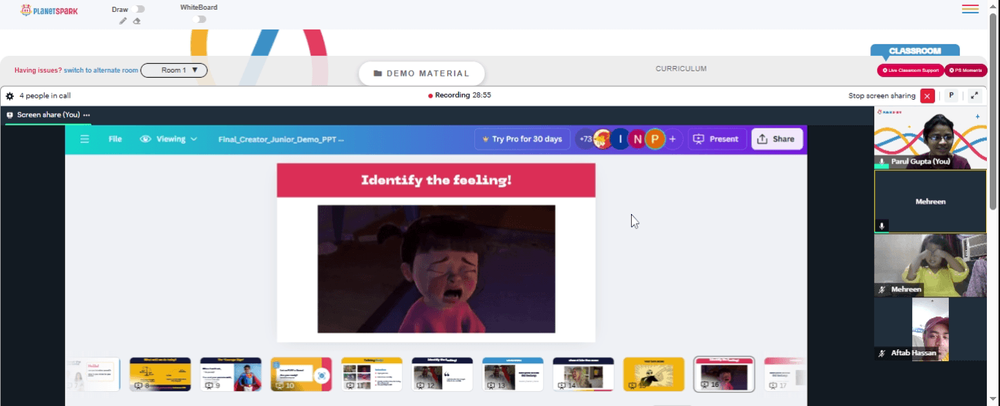Screen dimensions: 1000x406
Task: Click mic icon on black Mehreen tile
Action: (882, 226)
